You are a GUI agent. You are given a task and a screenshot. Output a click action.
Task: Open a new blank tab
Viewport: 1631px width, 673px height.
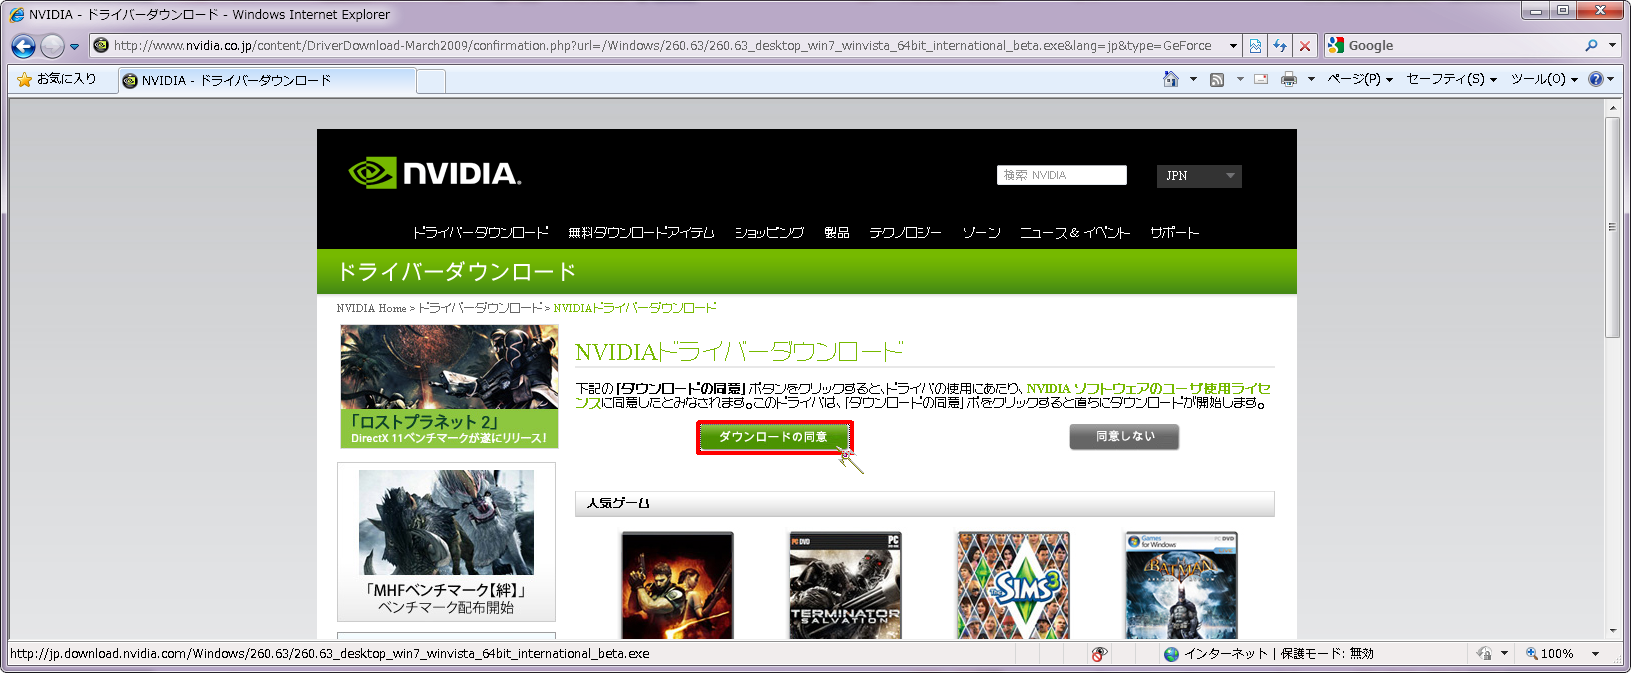(x=431, y=81)
